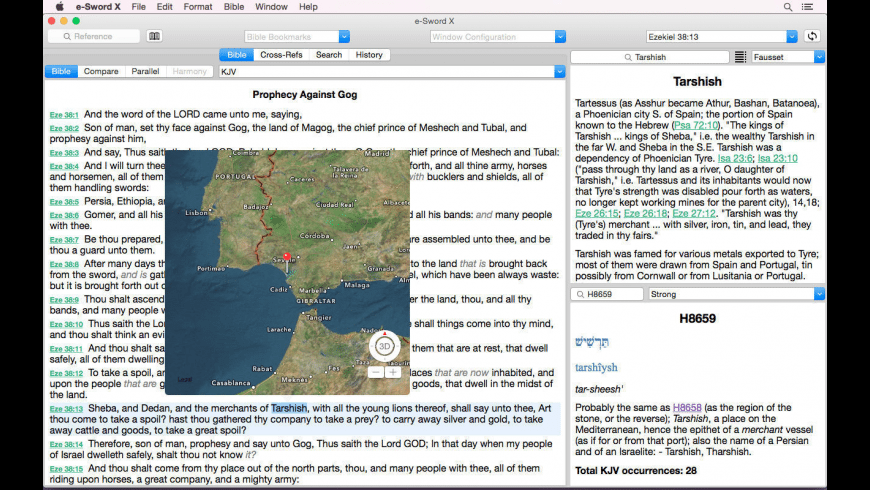The width and height of the screenshot is (870, 490).
Task: Switch to the Compare view mode
Action: pyautogui.click(x=100, y=72)
